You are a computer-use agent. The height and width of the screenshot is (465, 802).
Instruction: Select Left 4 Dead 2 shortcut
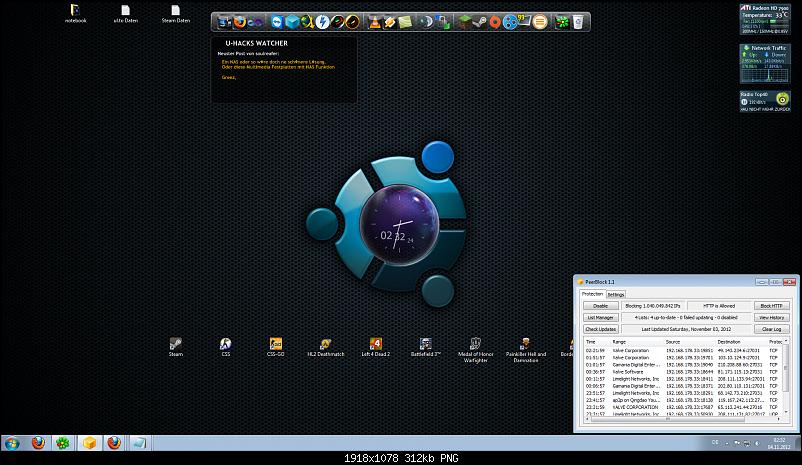375,347
